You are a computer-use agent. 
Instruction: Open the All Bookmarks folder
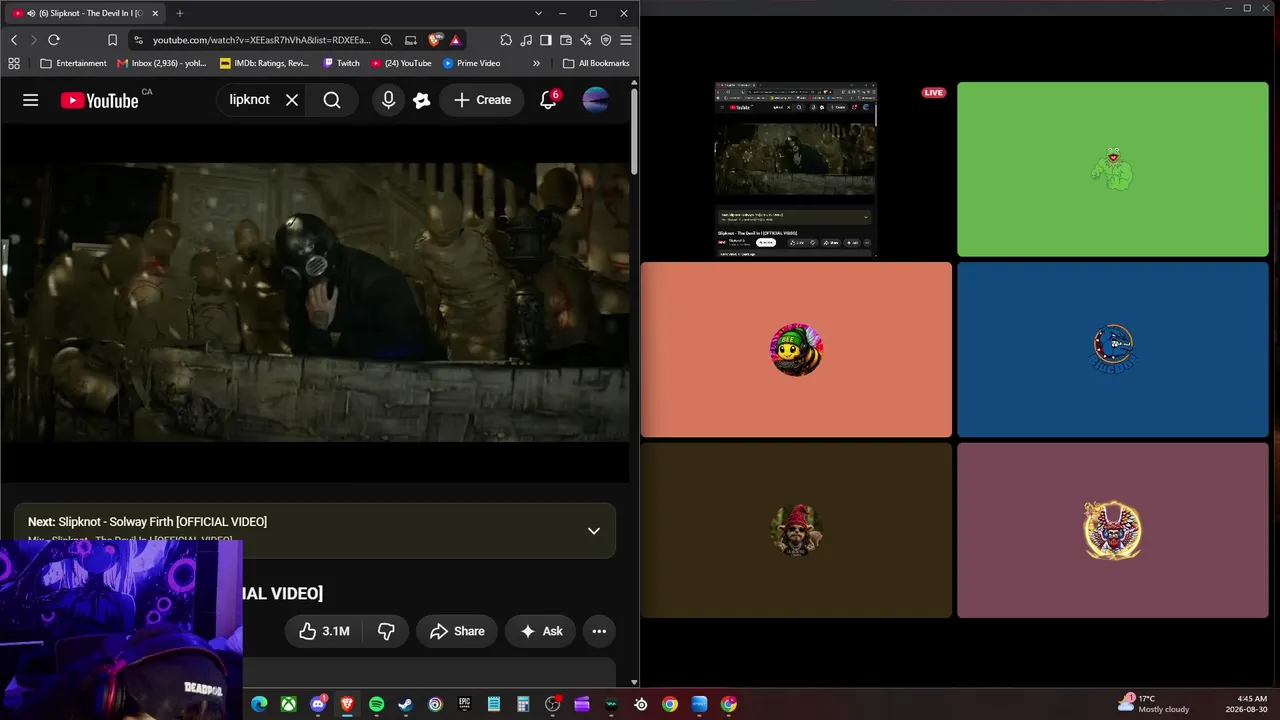point(596,63)
